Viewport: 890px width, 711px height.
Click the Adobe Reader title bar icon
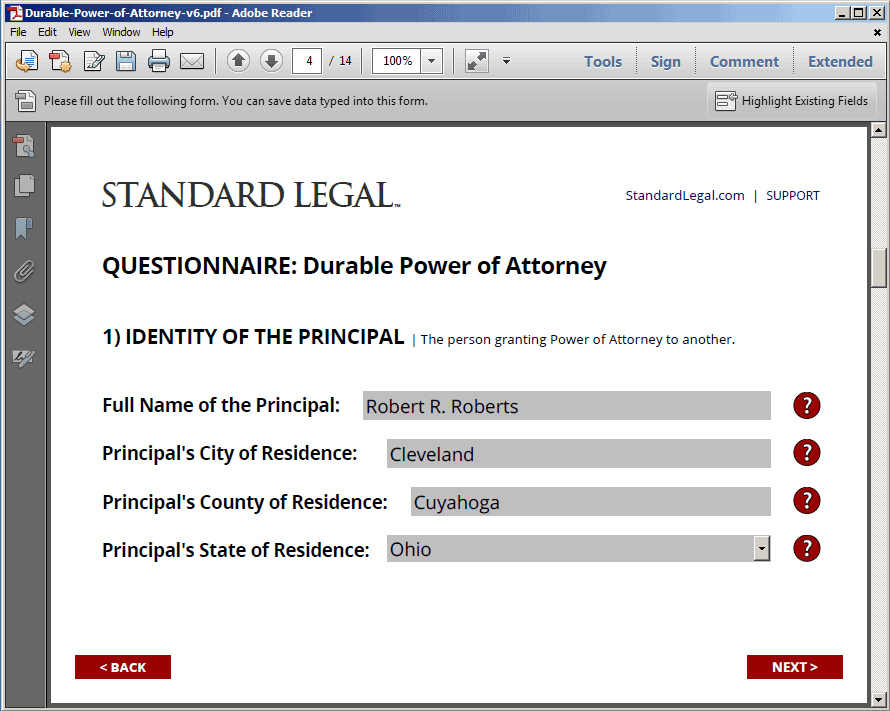[14, 12]
